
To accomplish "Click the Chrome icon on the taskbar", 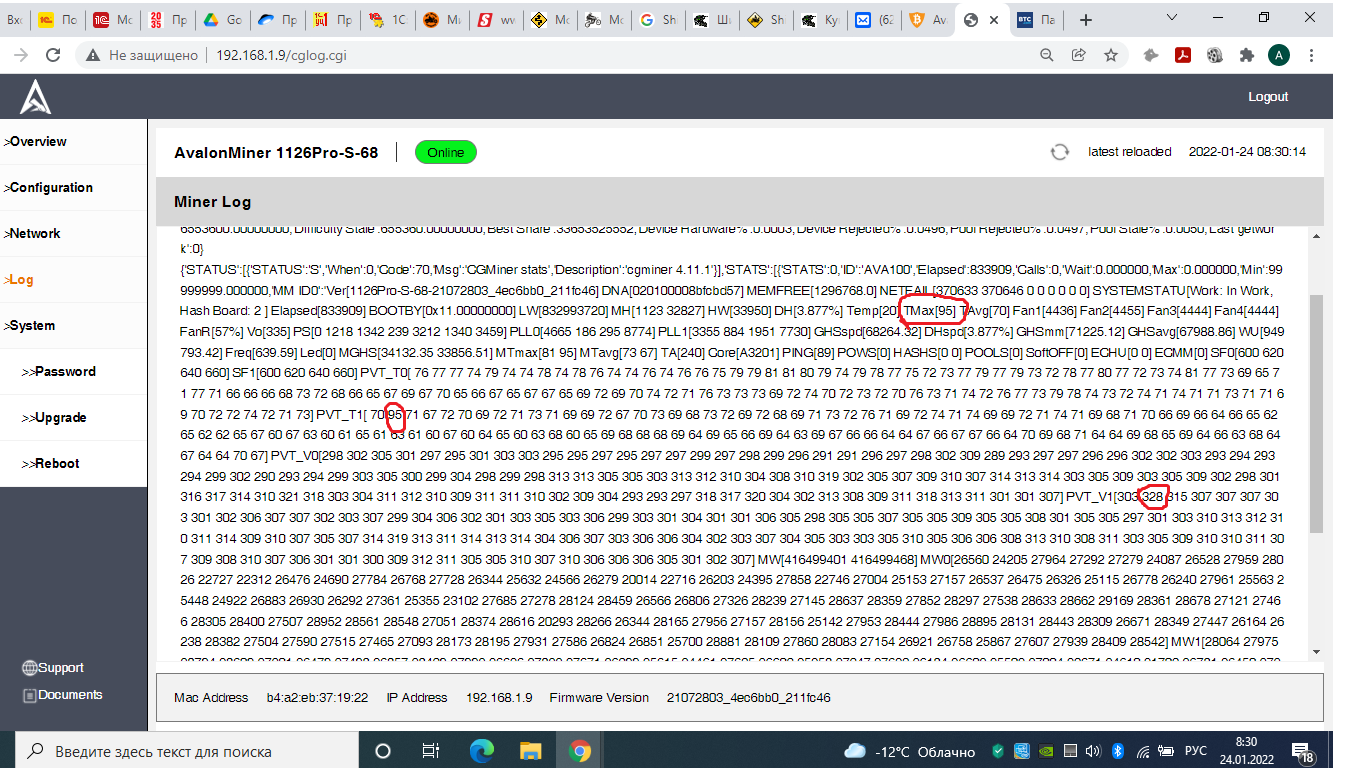I will coord(579,751).
